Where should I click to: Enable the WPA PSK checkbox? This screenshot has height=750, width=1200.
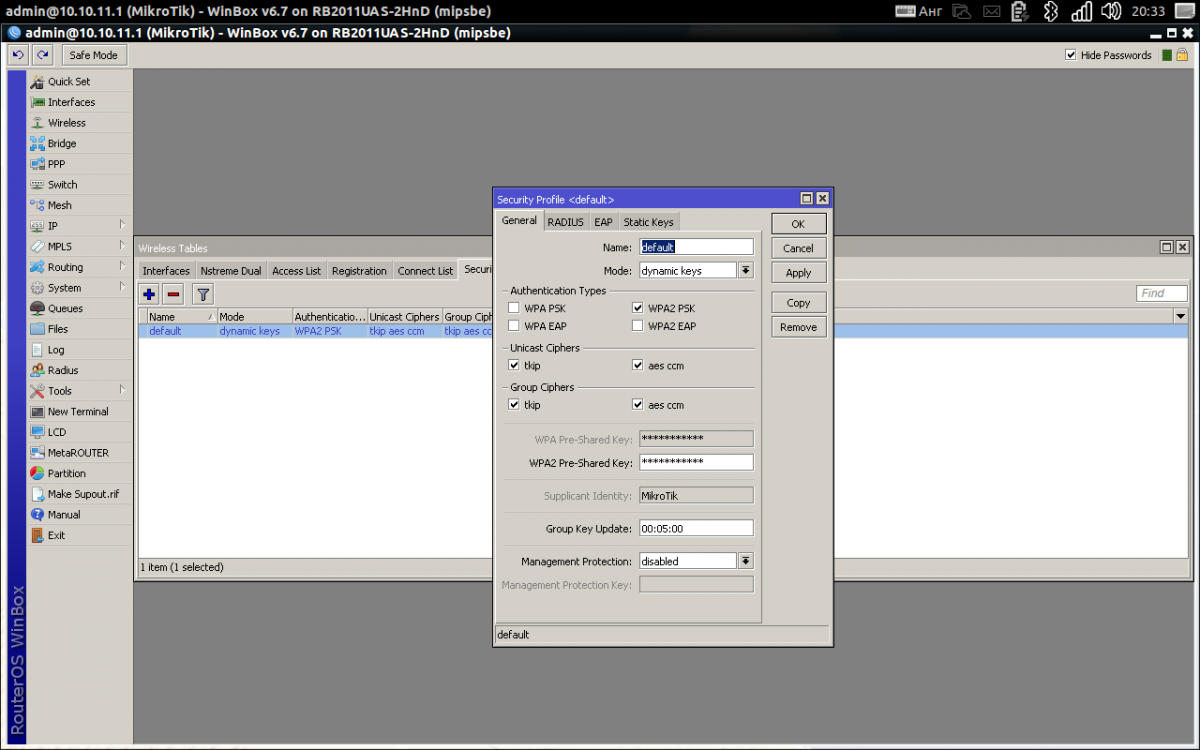pyautogui.click(x=514, y=308)
